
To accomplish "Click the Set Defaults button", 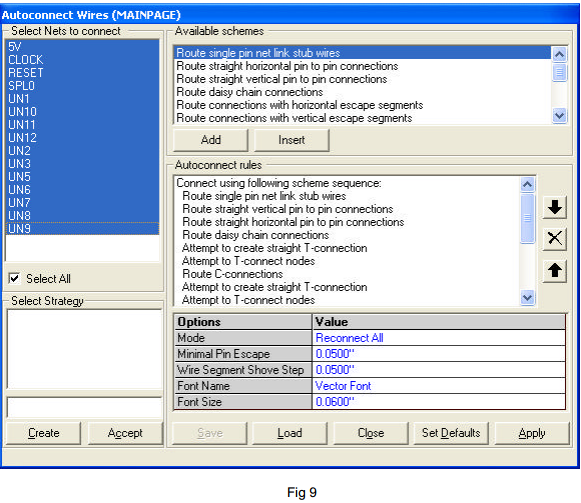I will point(451,433).
